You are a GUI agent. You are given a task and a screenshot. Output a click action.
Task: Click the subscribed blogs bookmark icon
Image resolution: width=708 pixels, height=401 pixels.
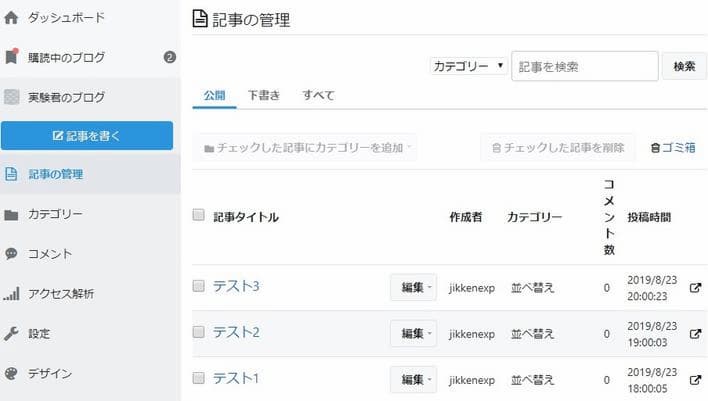click(x=11, y=56)
